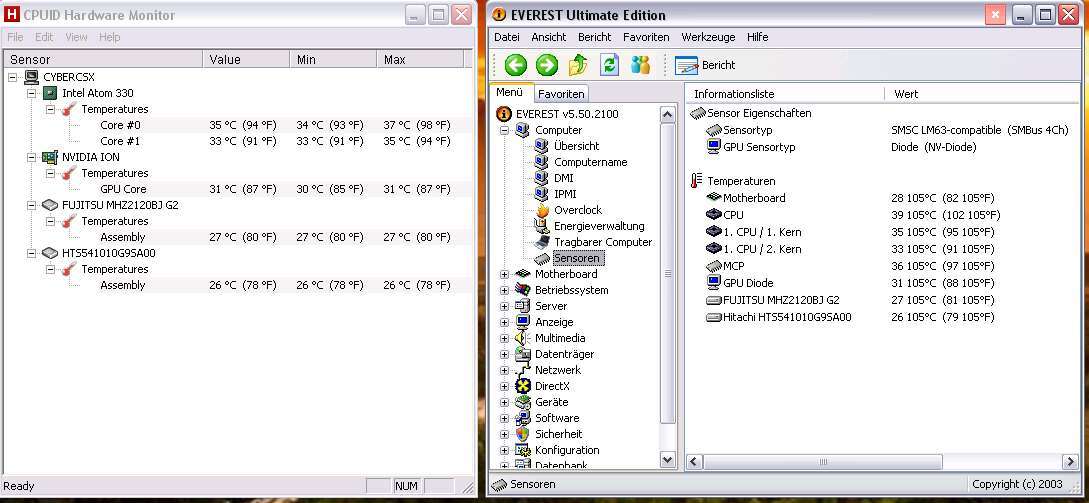Click the Software tree icon
This screenshot has height=503, width=1089.
point(523,418)
